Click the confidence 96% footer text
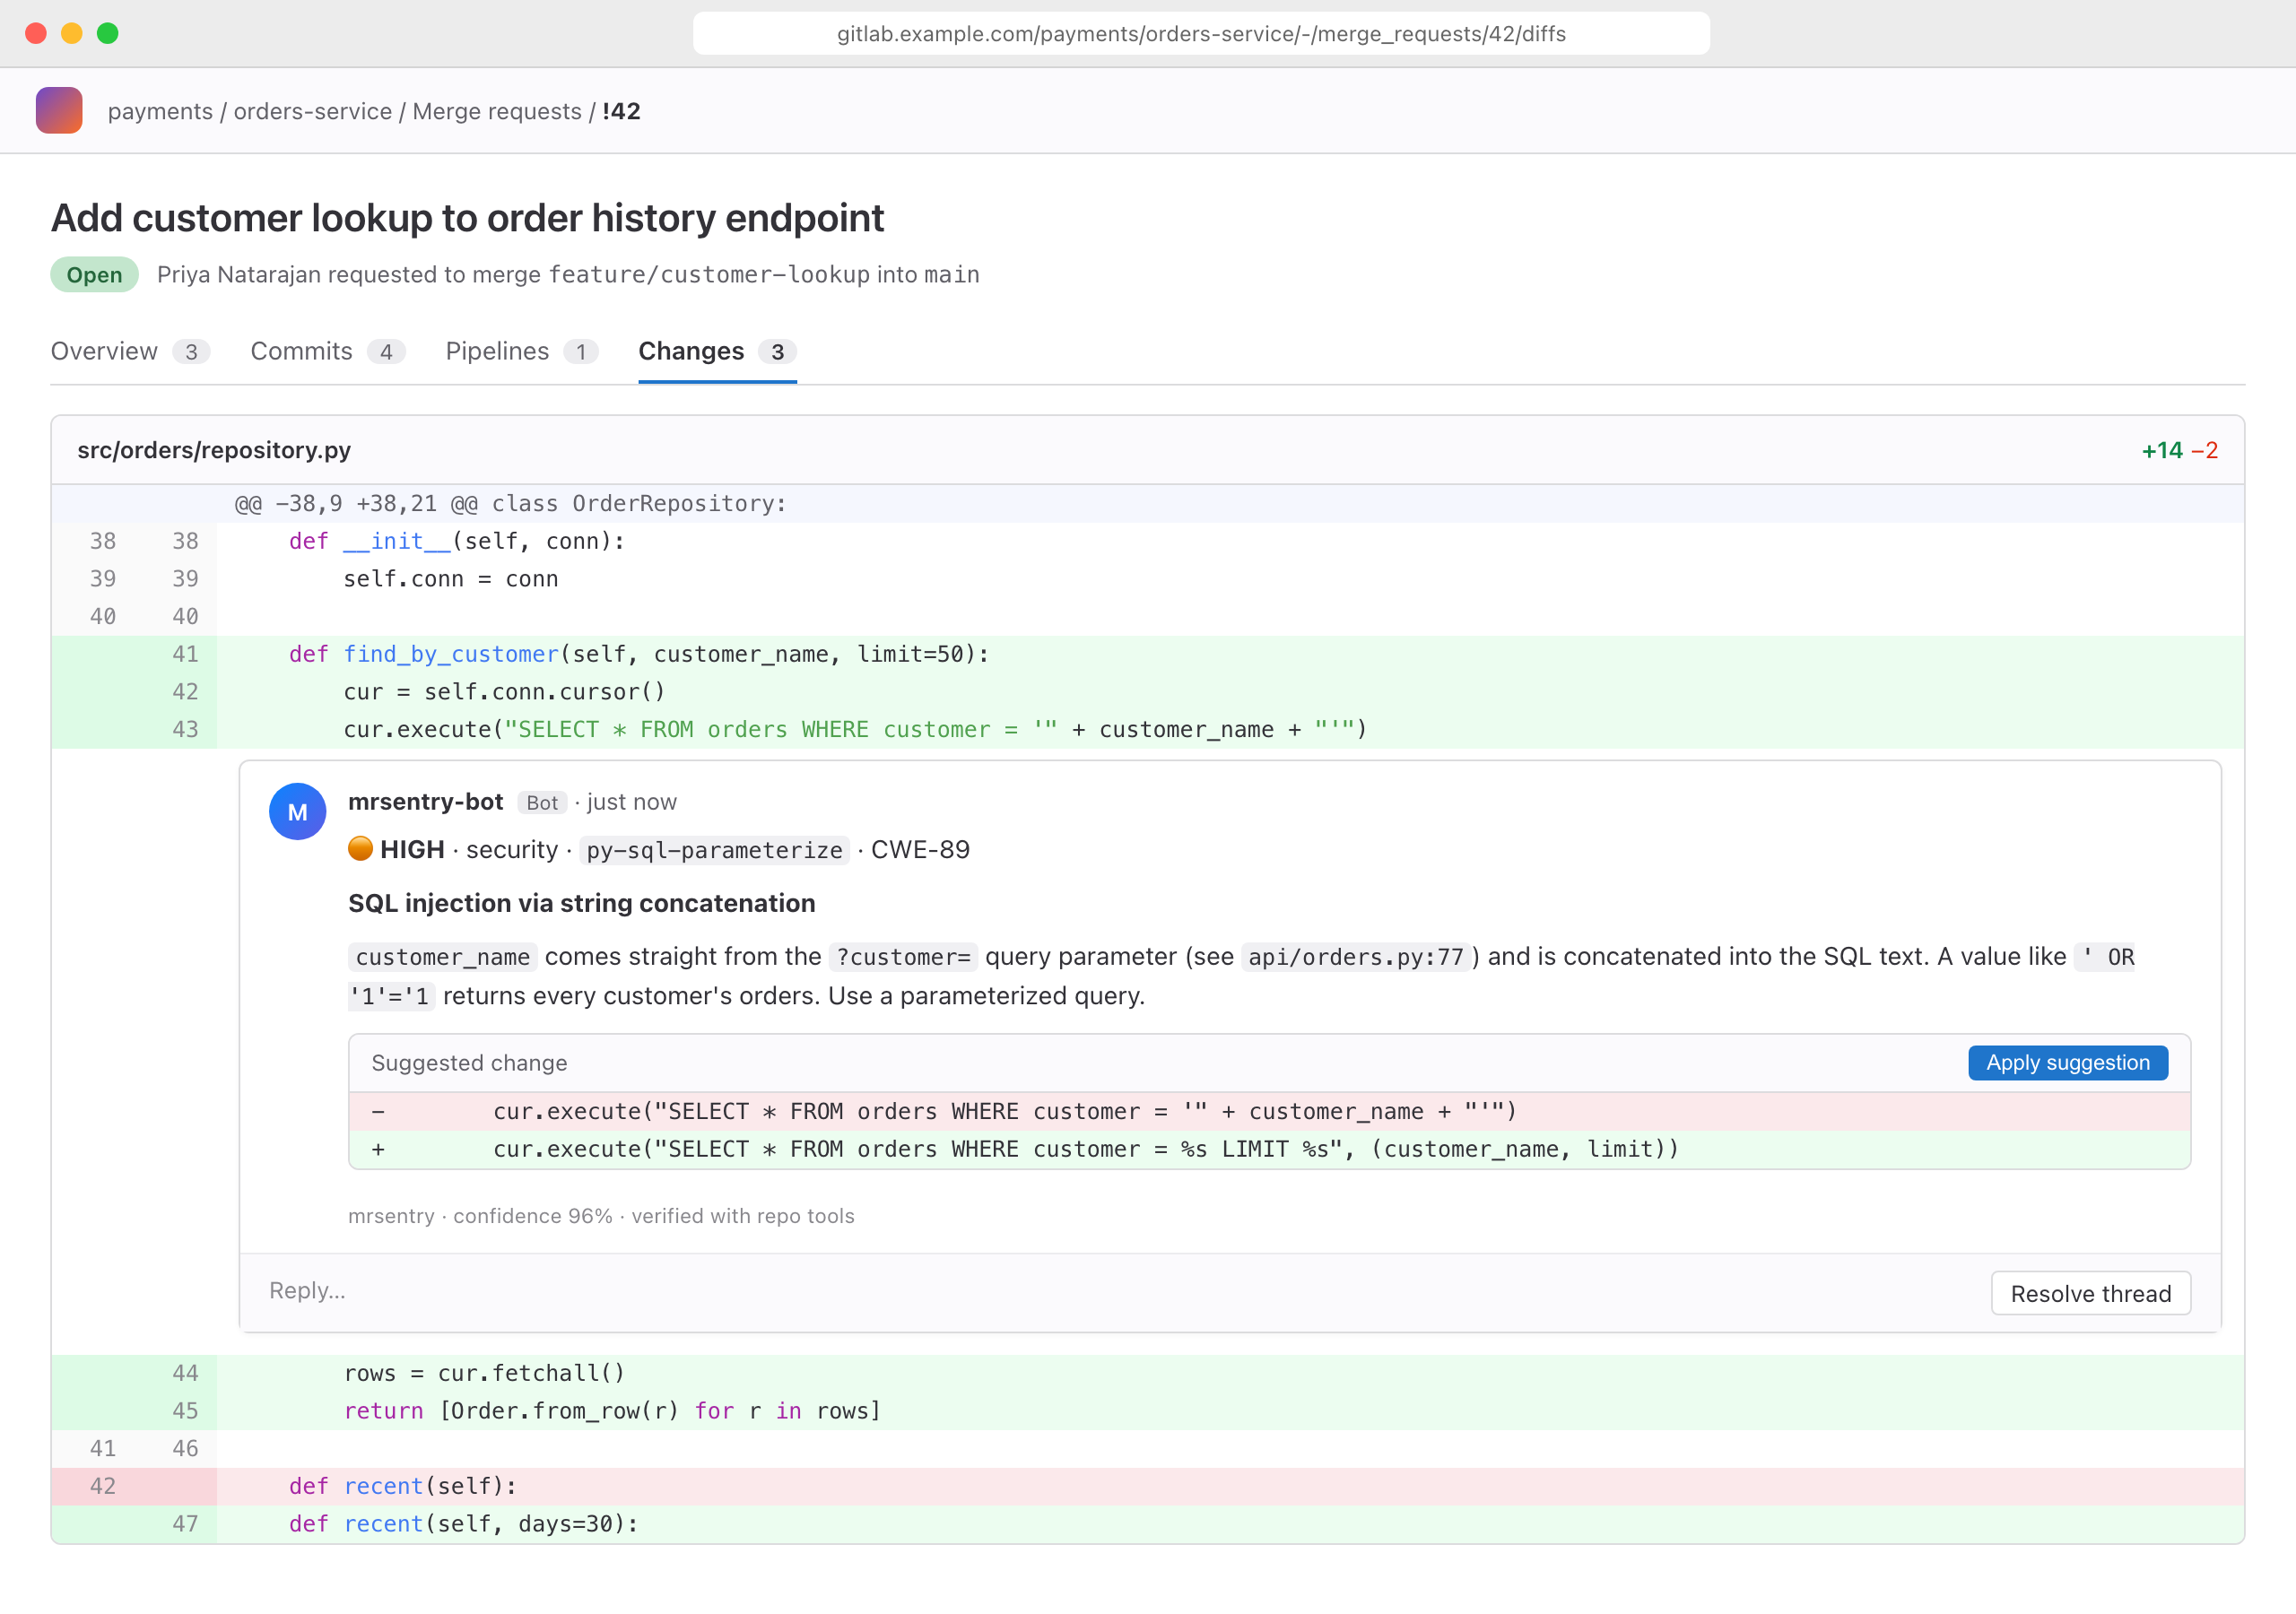Viewport: 2296px width, 1614px height. [x=532, y=1216]
